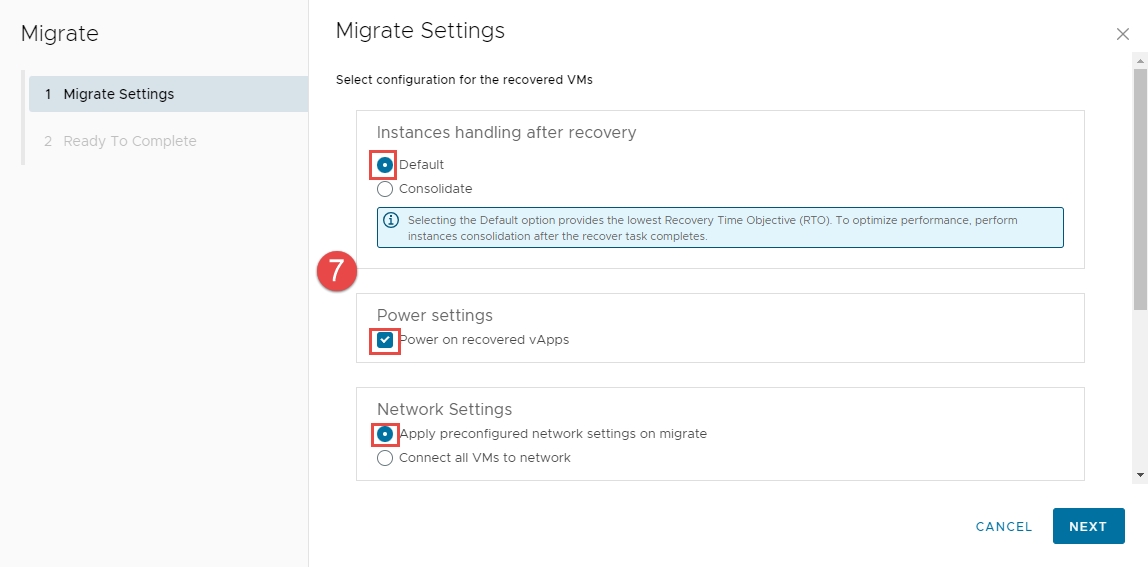Click the Instances handling after recovery heading
This screenshot has width=1148, height=567.
pos(506,132)
